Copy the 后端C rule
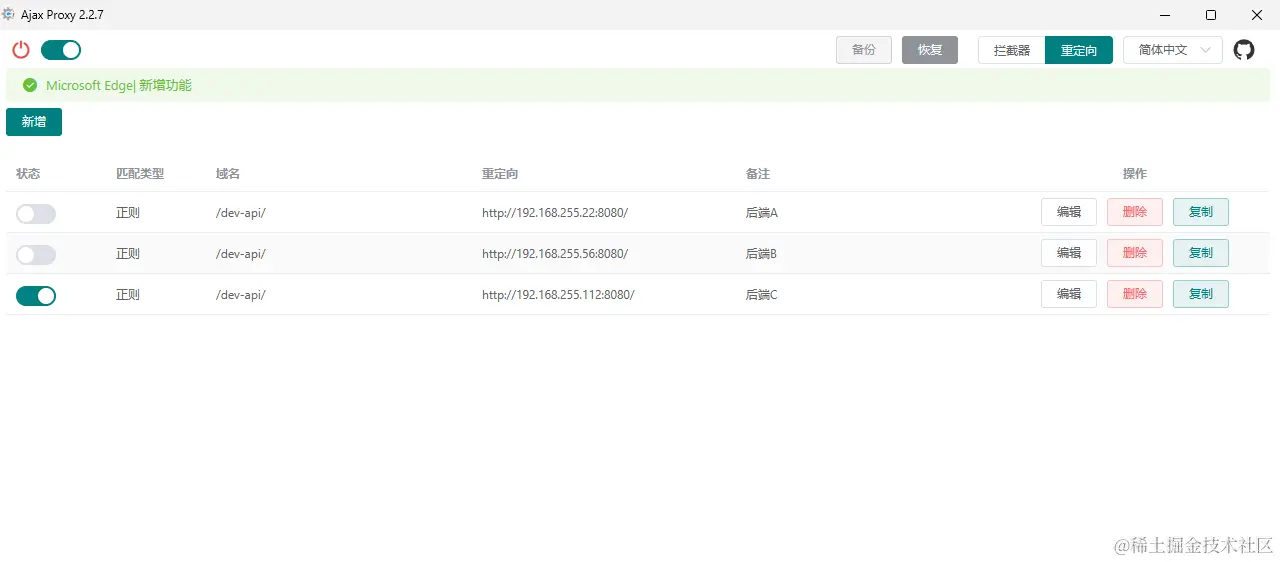Image resolution: width=1280 pixels, height=562 pixels. pyautogui.click(x=1201, y=294)
